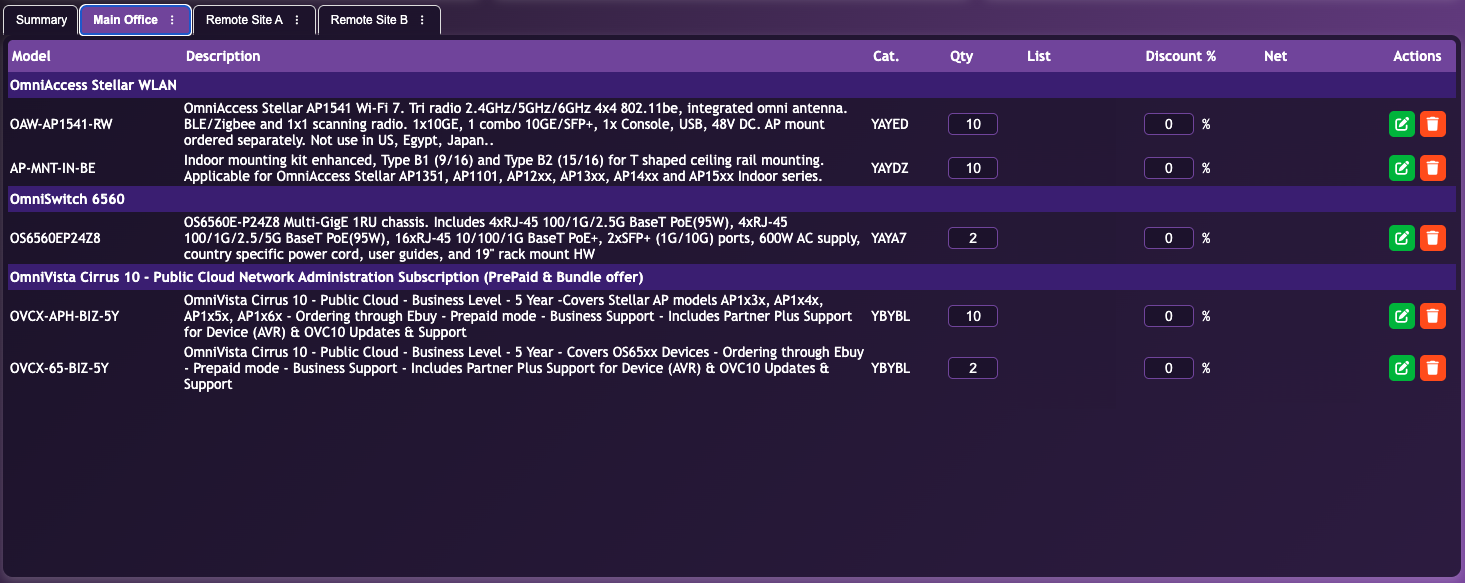Select the OmniAccess Stellar WLAN group row
This screenshot has width=1465, height=583.
tap(732, 85)
